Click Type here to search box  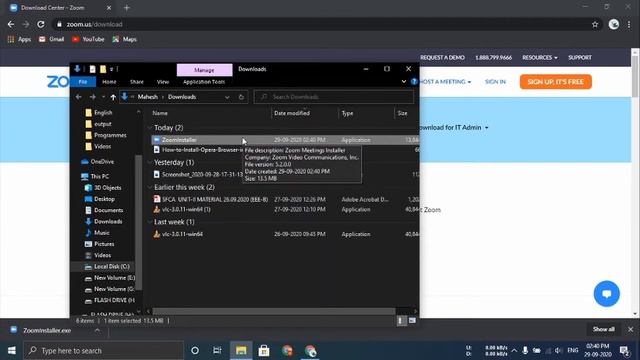[103, 351]
